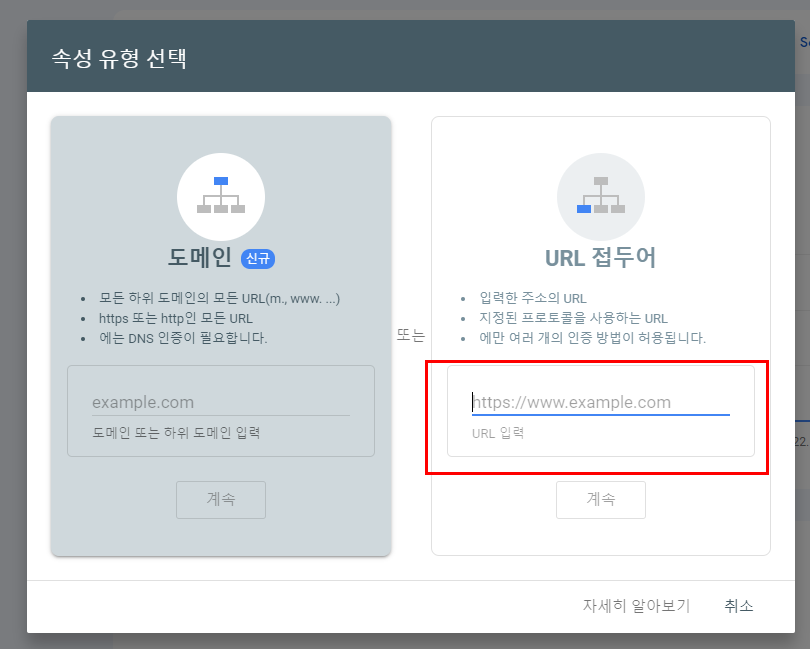Focus the https://www.example.com URL input field
Screen dimensions: 810x649
click(x=601, y=403)
